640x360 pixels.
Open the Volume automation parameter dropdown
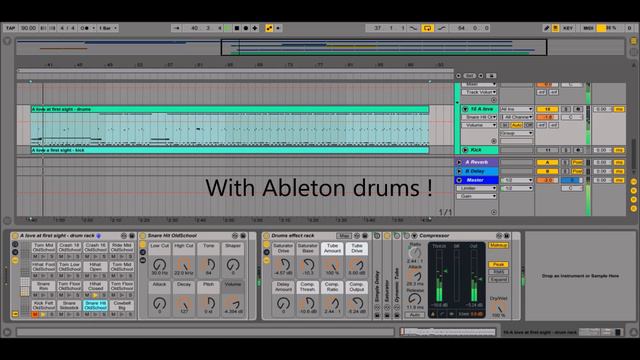(479, 125)
